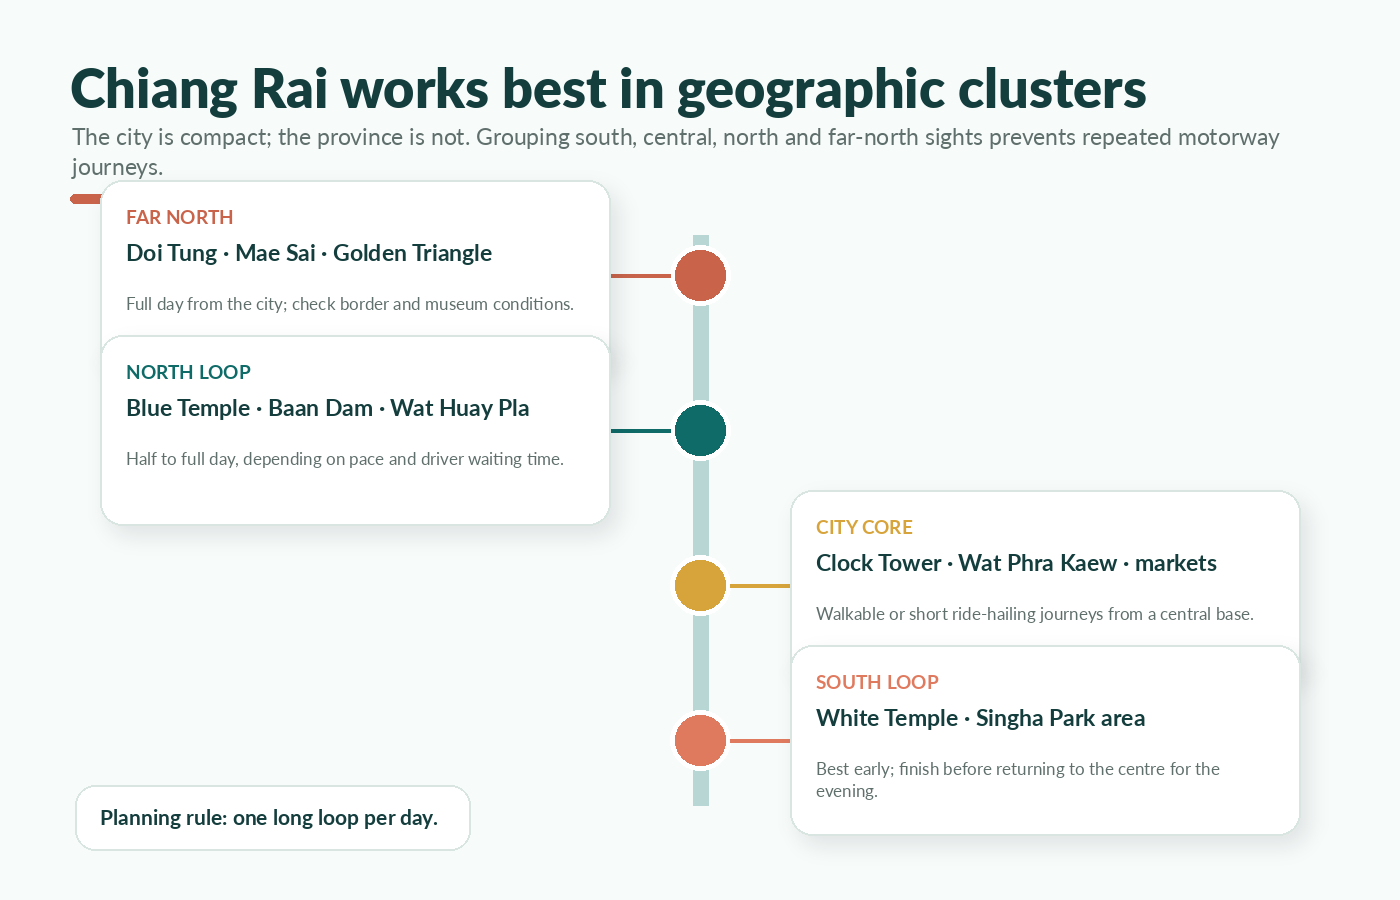This screenshot has height=900, width=1400.
Task: Click the 'Best early; finish before returning' note
Action: tap(1018, 780)
